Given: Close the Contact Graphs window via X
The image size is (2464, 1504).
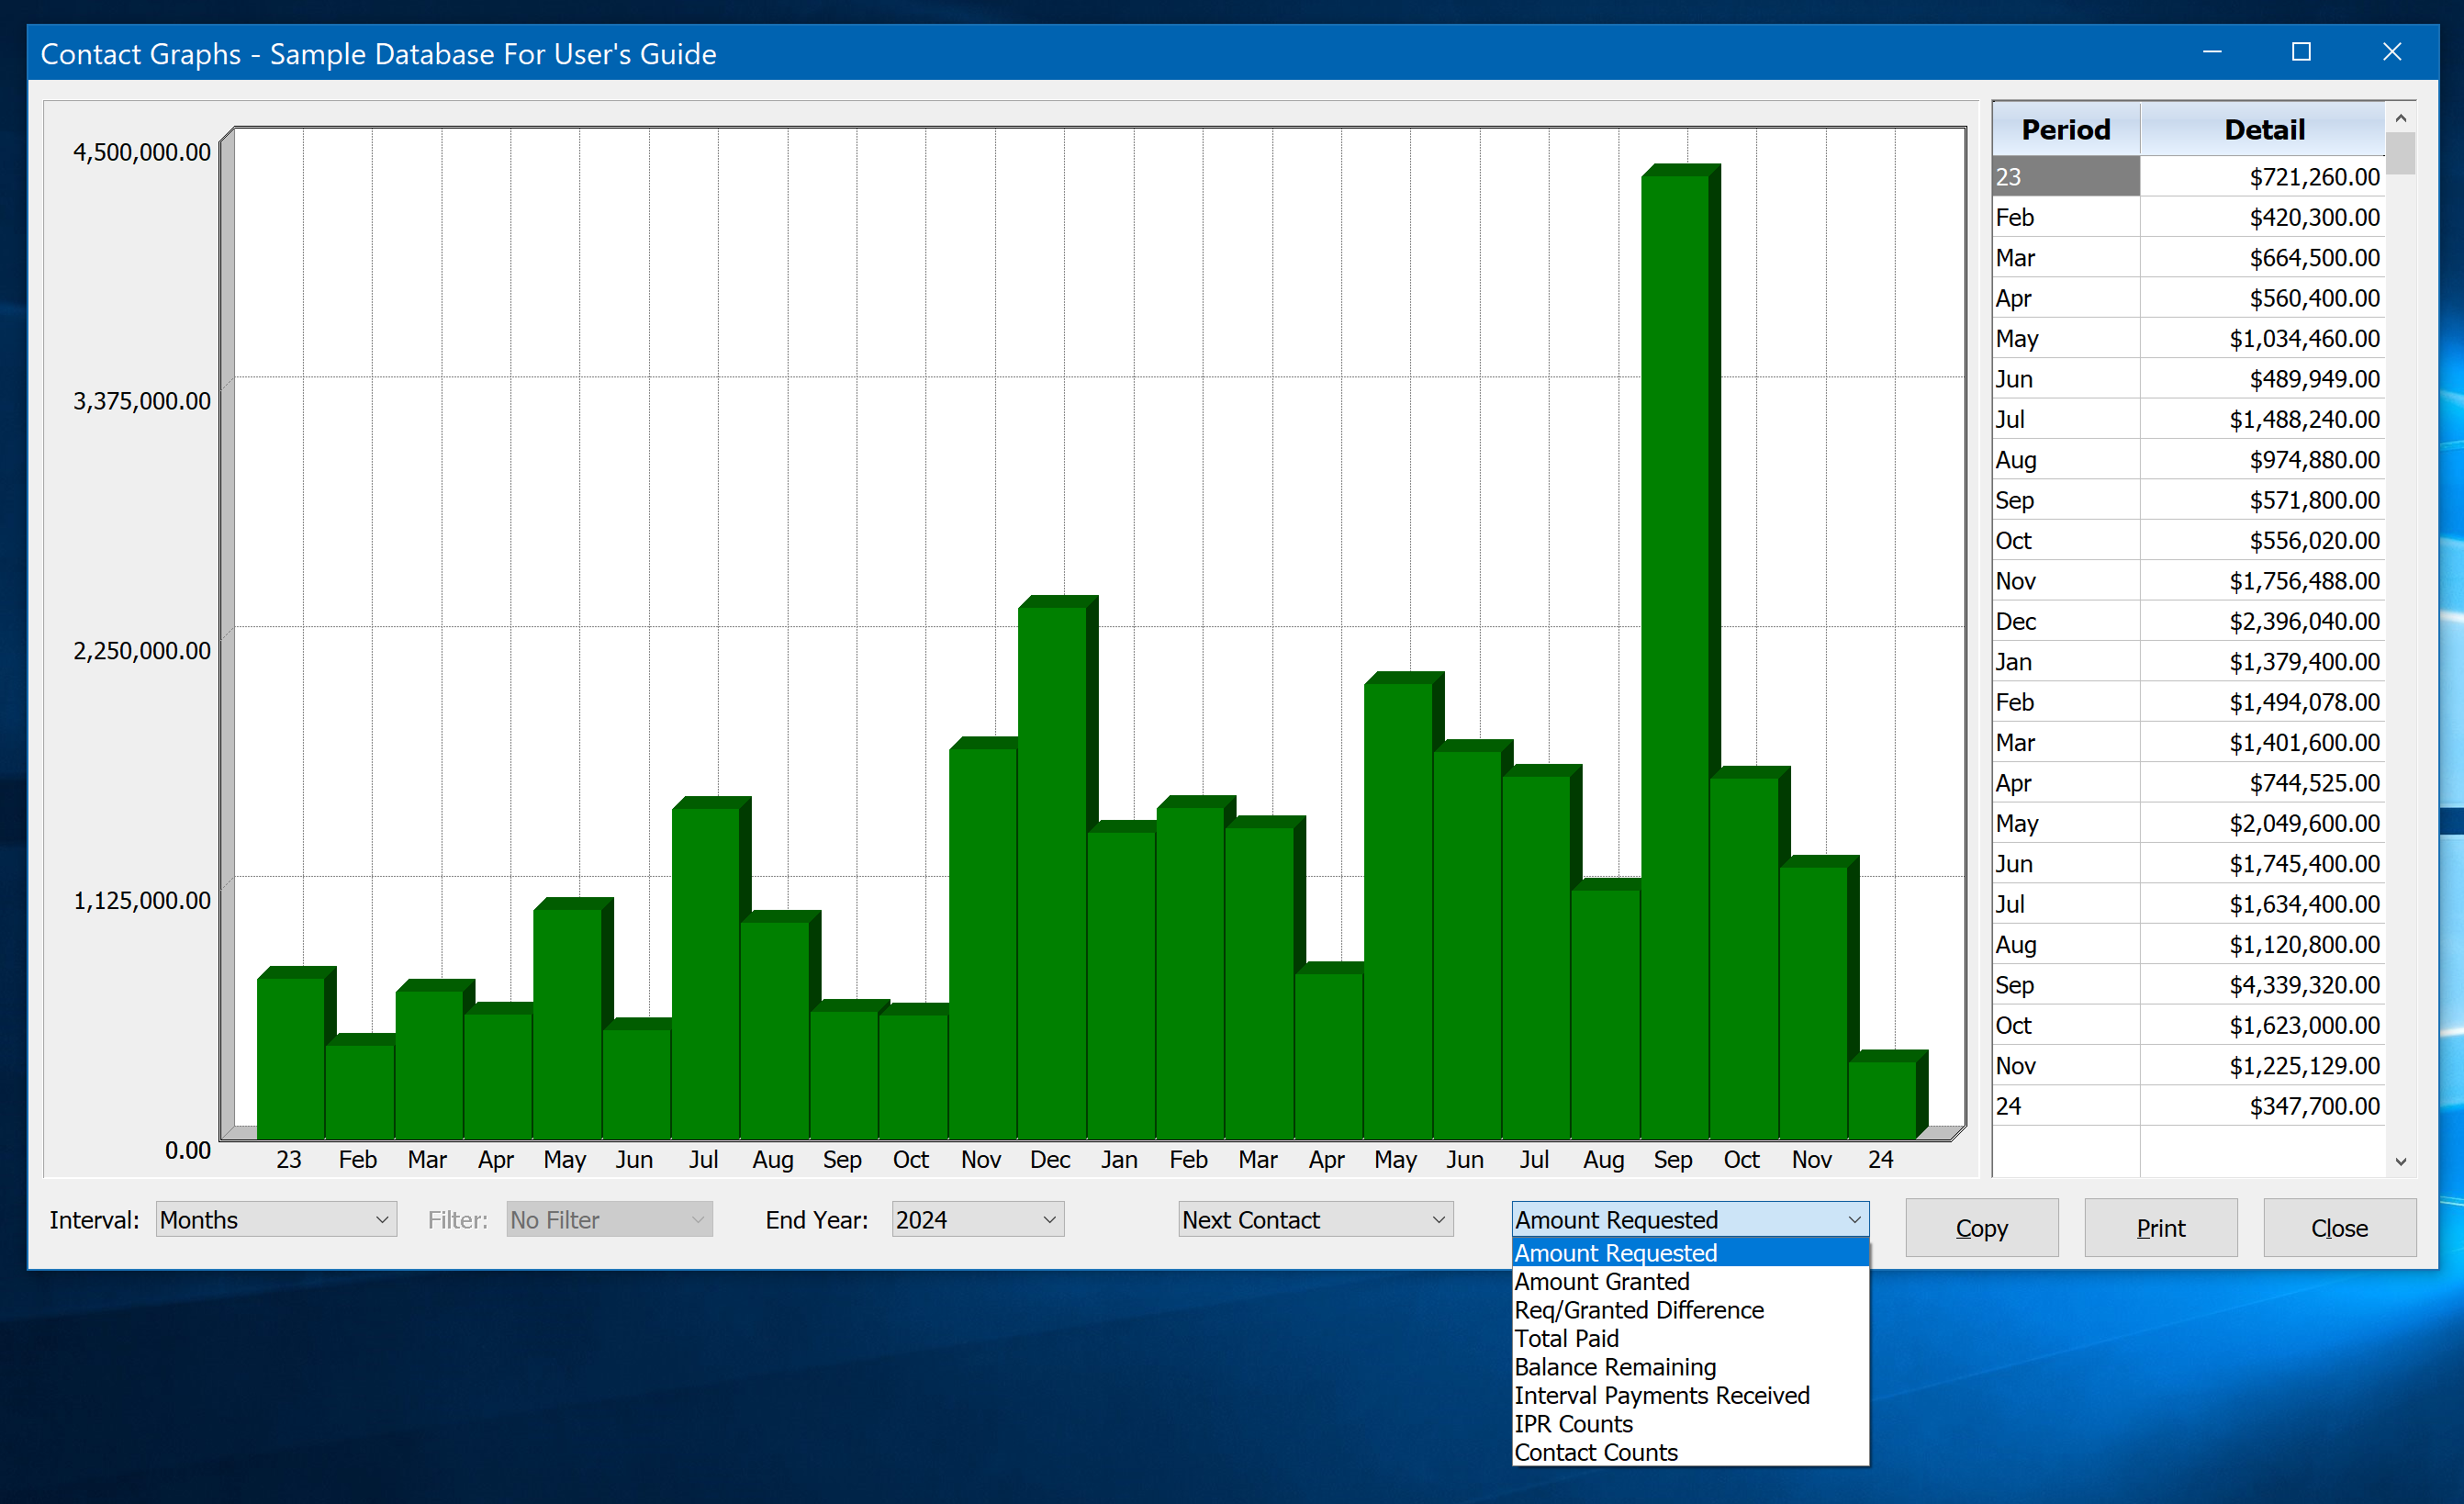Looking at the screenshot, I should (2391, 52).
